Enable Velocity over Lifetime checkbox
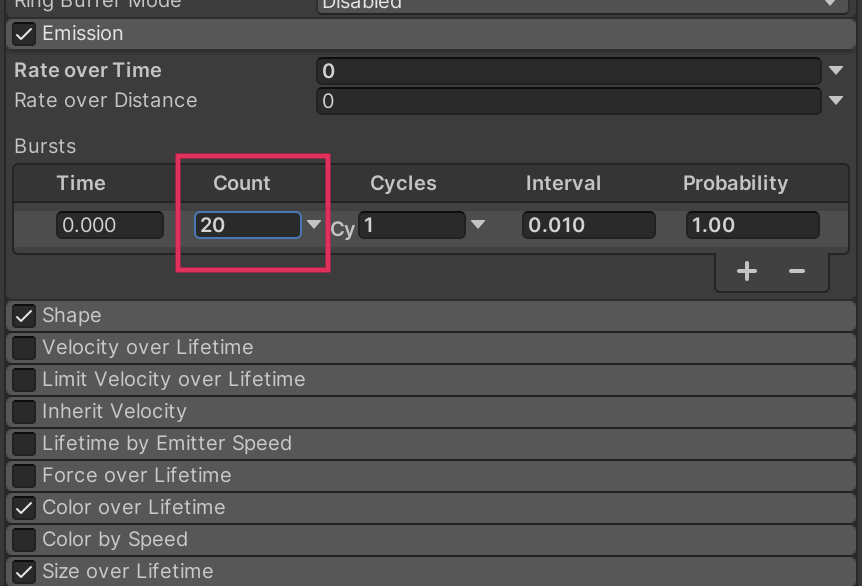 [24, 348]
